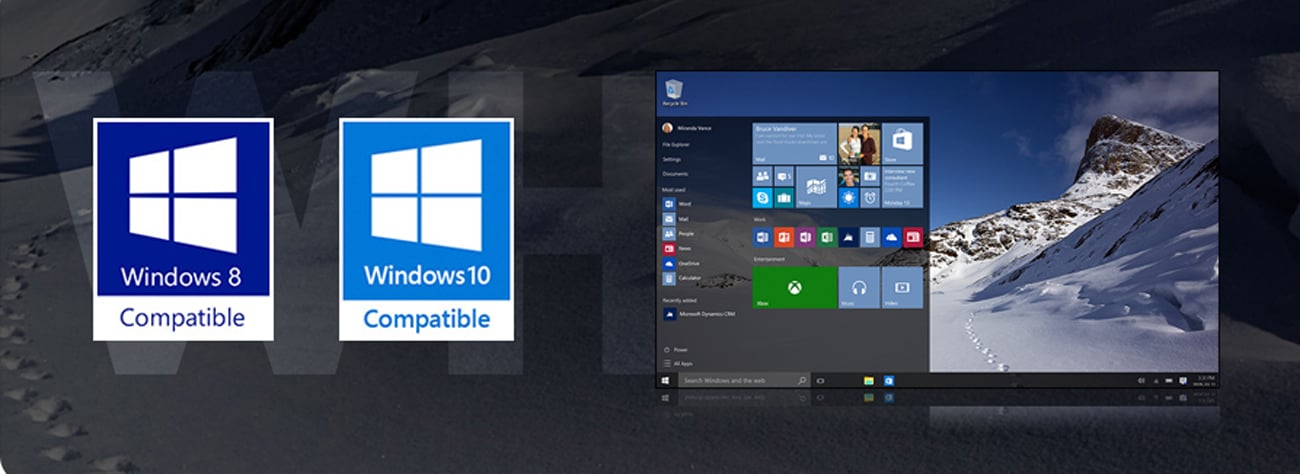This screenshot has width=1300, height=474.
Task: Open Settings from the Start menu
Action: tap(672, 159)
